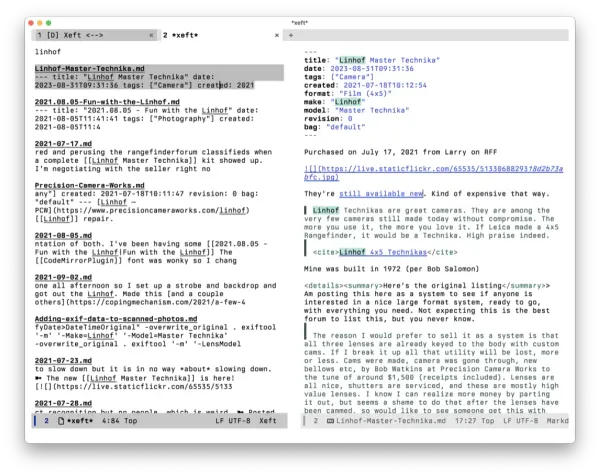
Task: Click '17:27 Top' position in right mode line
Action: pos(474,421)
